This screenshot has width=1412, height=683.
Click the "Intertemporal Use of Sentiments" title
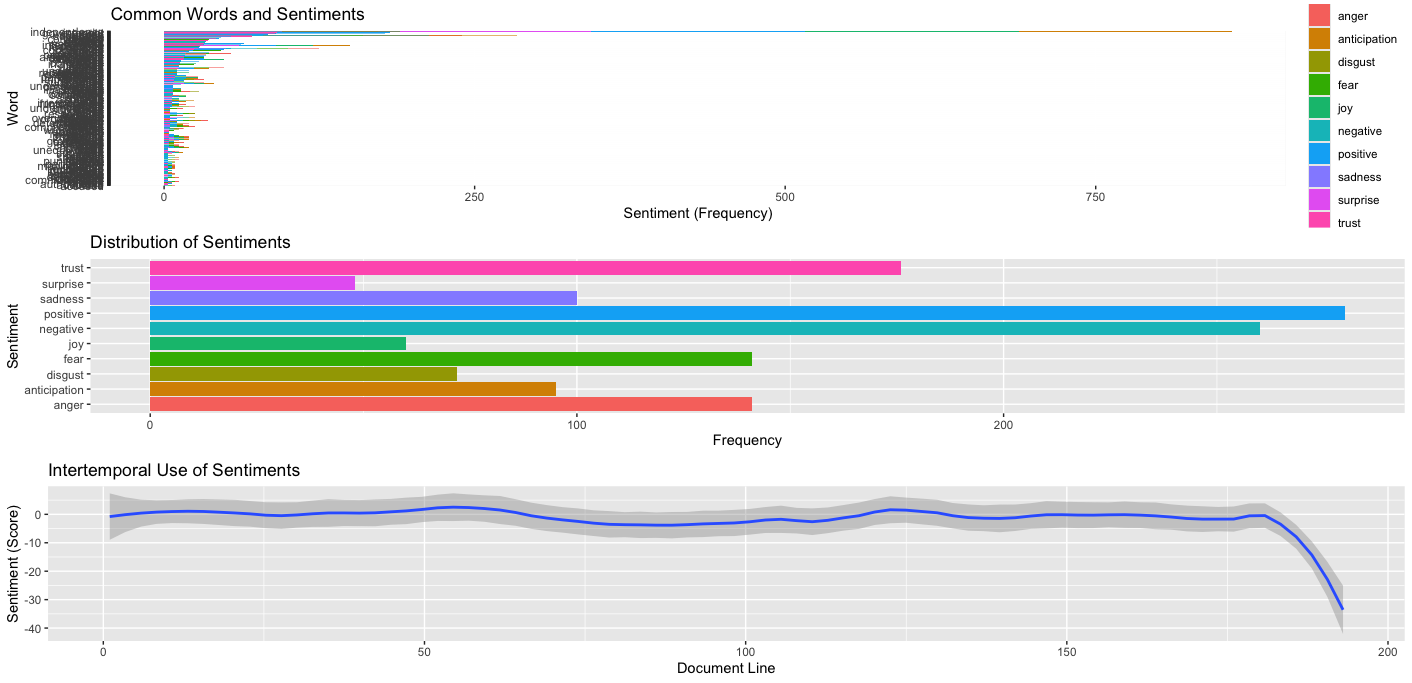point(175,470)
